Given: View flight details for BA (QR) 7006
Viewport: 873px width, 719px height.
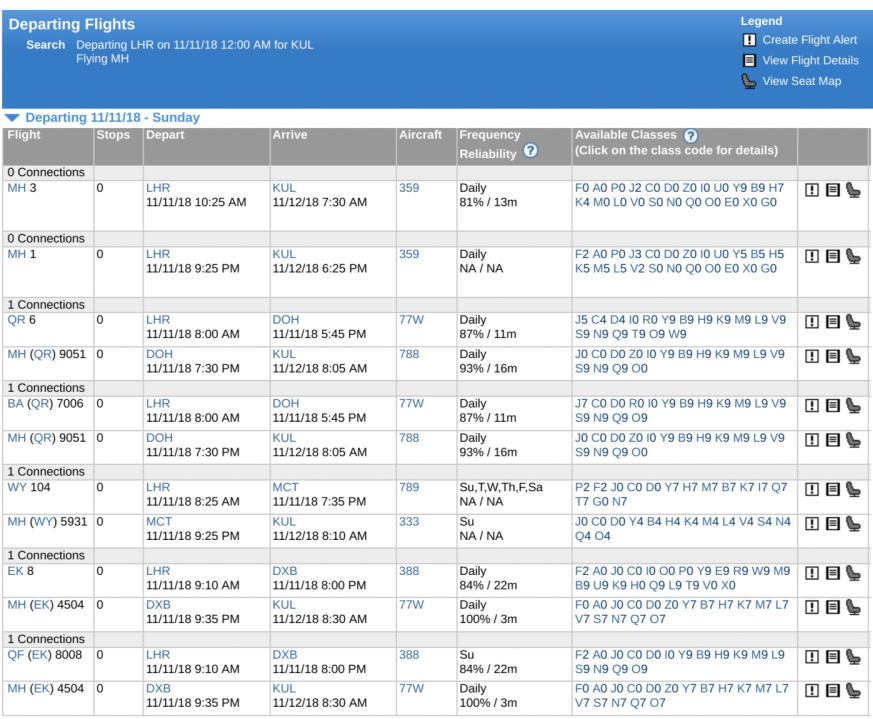Looking at the screenshot, I should click(832, 405).
